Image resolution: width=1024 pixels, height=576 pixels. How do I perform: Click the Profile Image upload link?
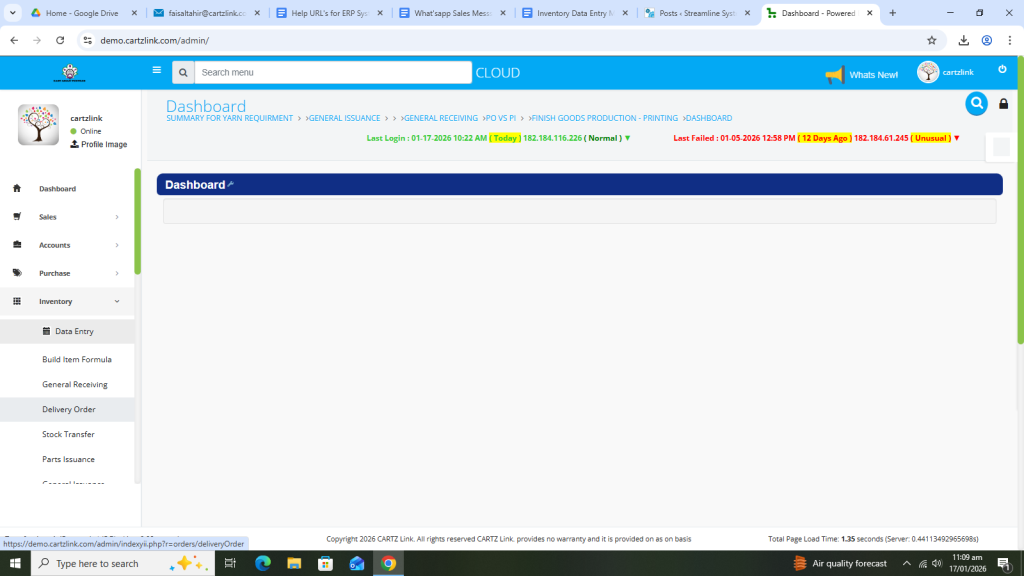pyautogui.click(x=98, y=144)
